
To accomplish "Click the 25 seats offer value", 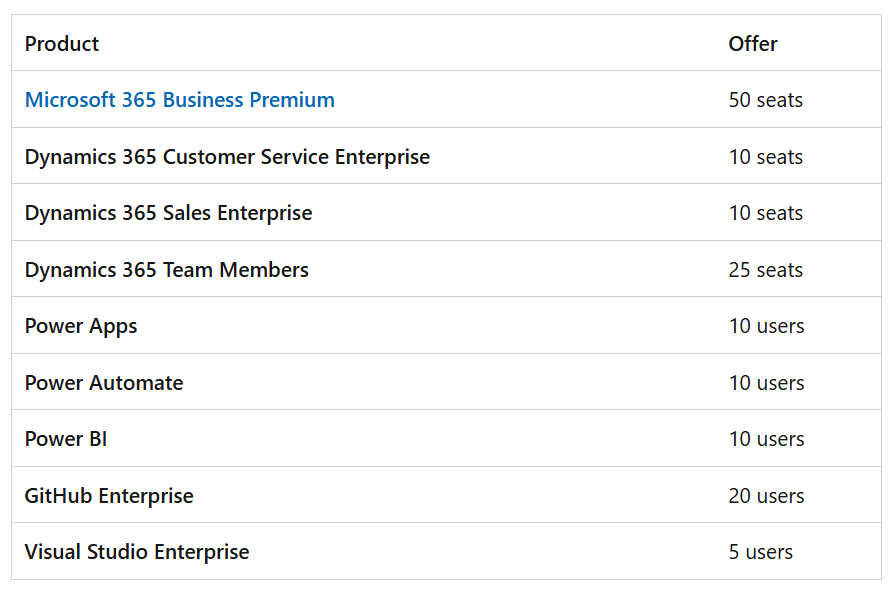I will pyautogui.click(x=766, y=270).
